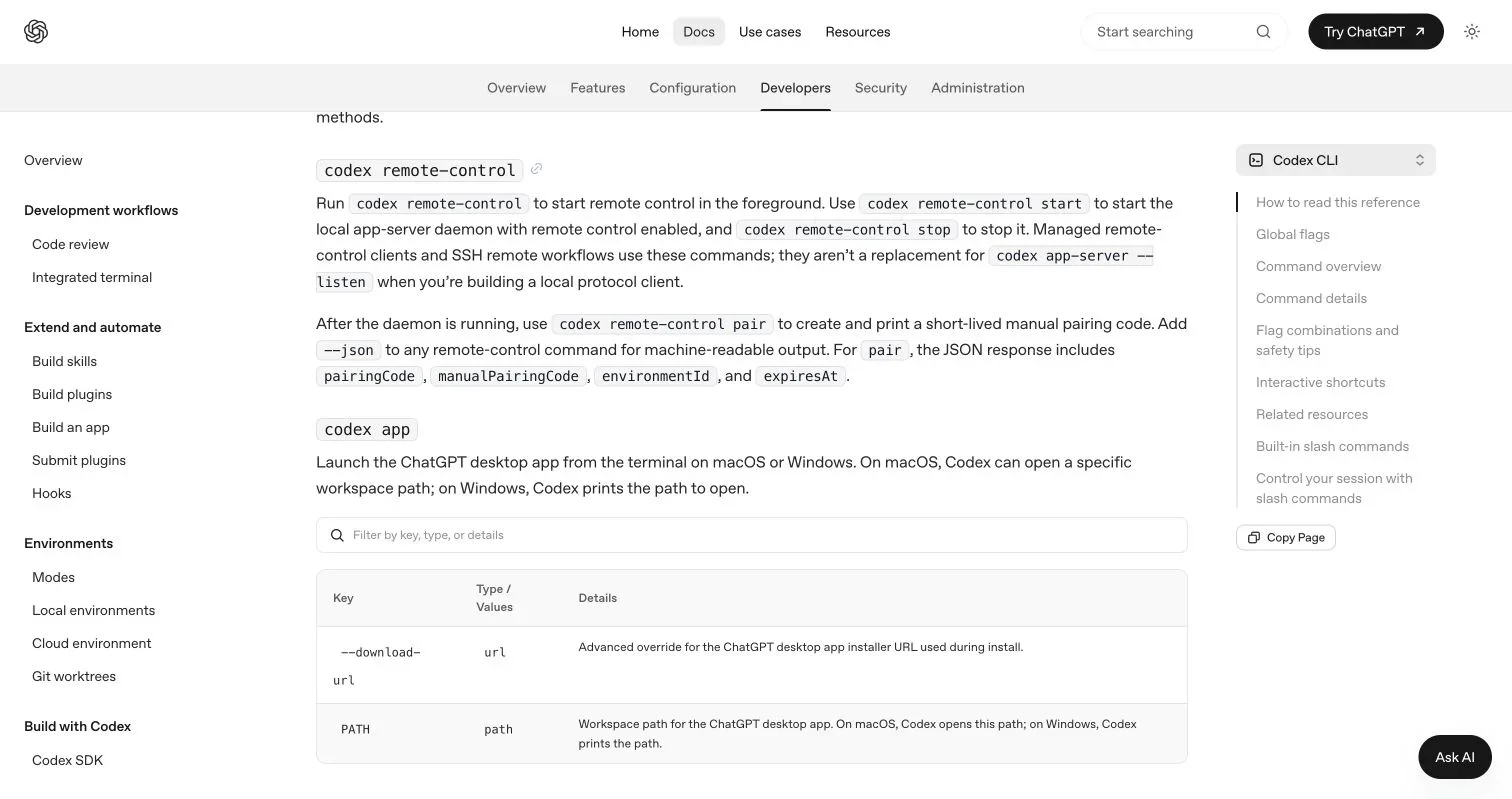Jump to Flag combinations and safety tips
The height and width of the screenshot is (799, 1512).
(1327, 340)
